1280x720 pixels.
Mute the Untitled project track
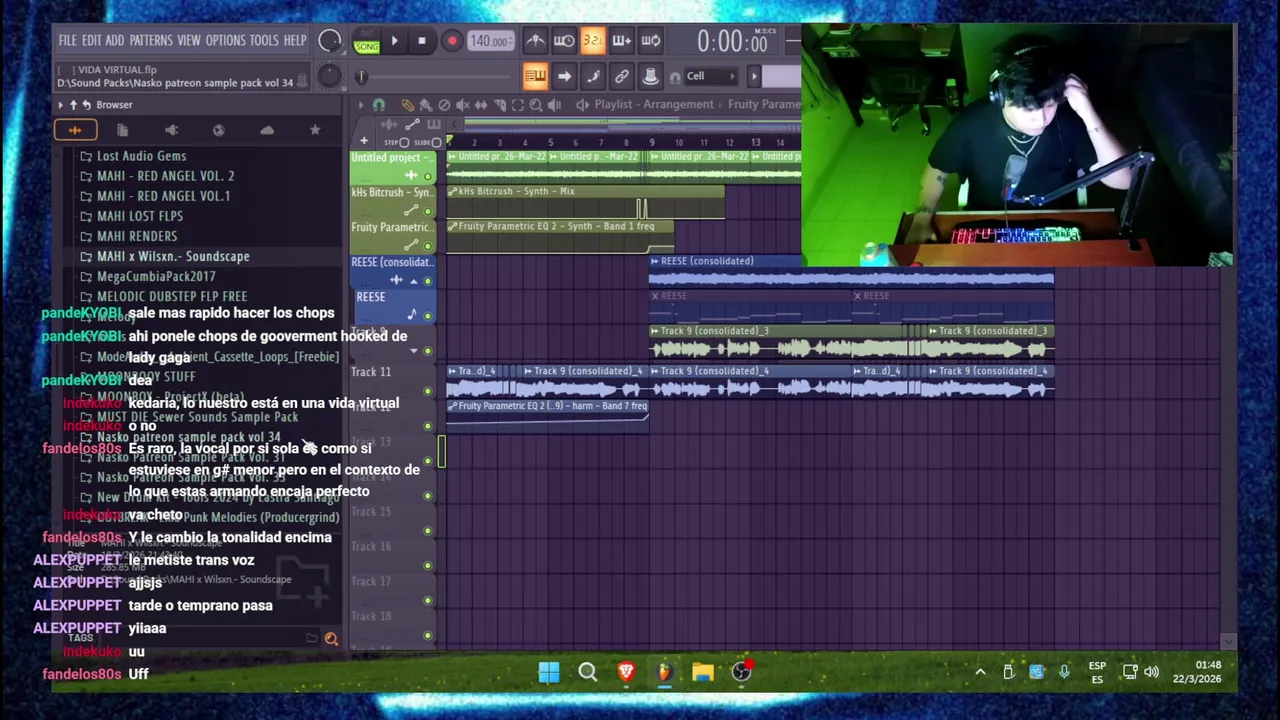point(428,176)
